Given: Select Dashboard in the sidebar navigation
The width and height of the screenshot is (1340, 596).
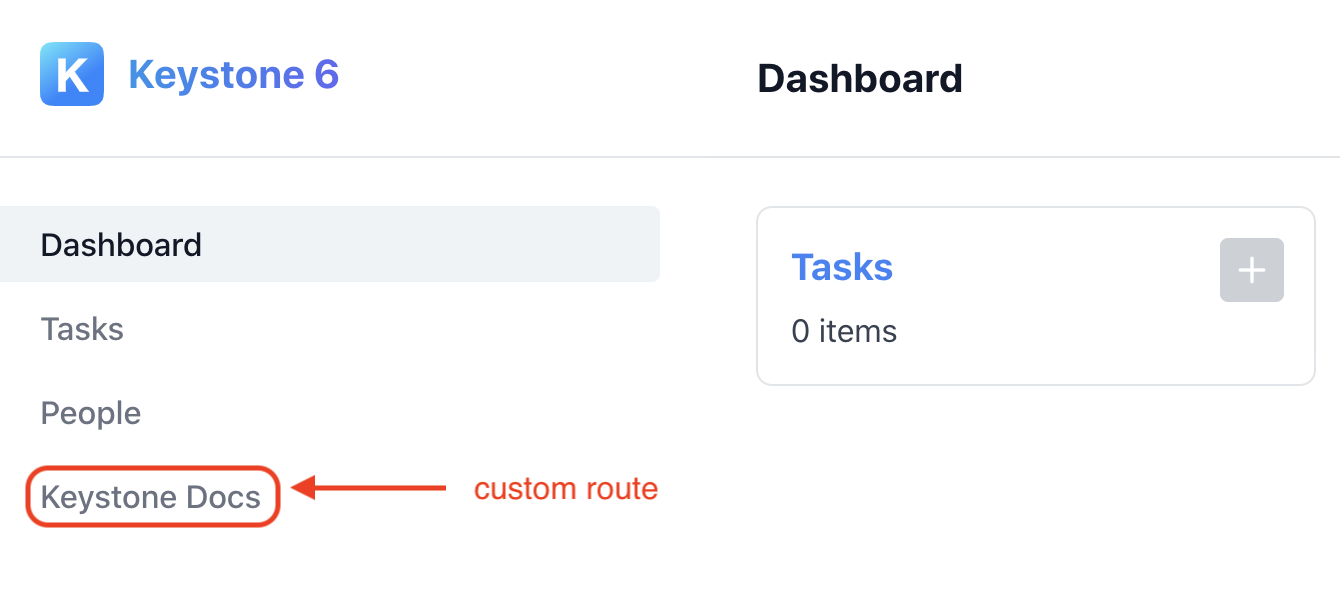Looking at the screenshot, I should 120,243.
